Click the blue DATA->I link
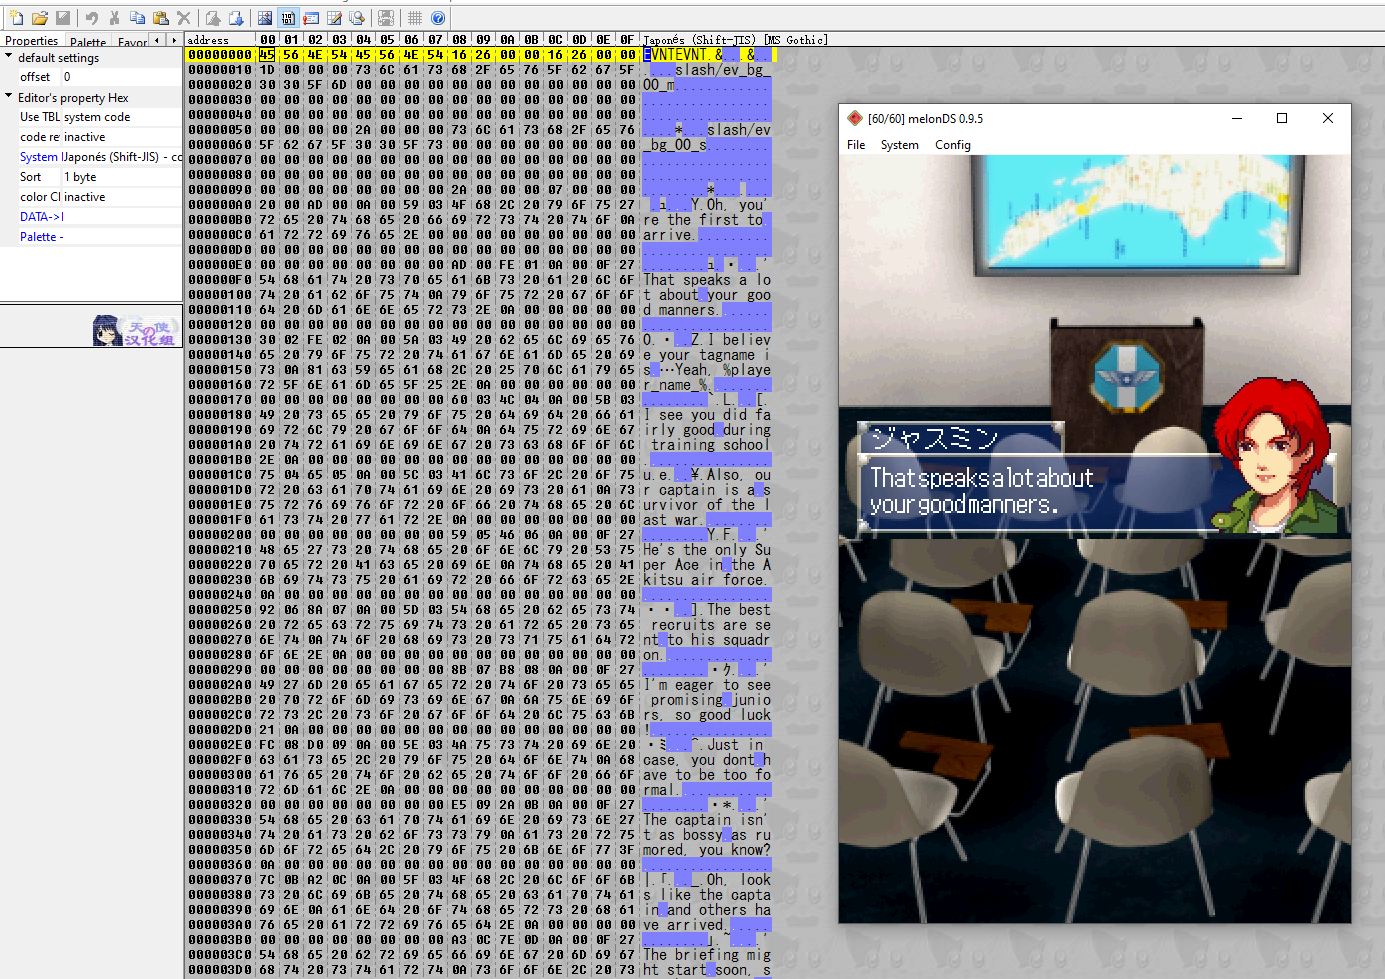The height and width of the screenshot is (979, 1385). point(42,217)
